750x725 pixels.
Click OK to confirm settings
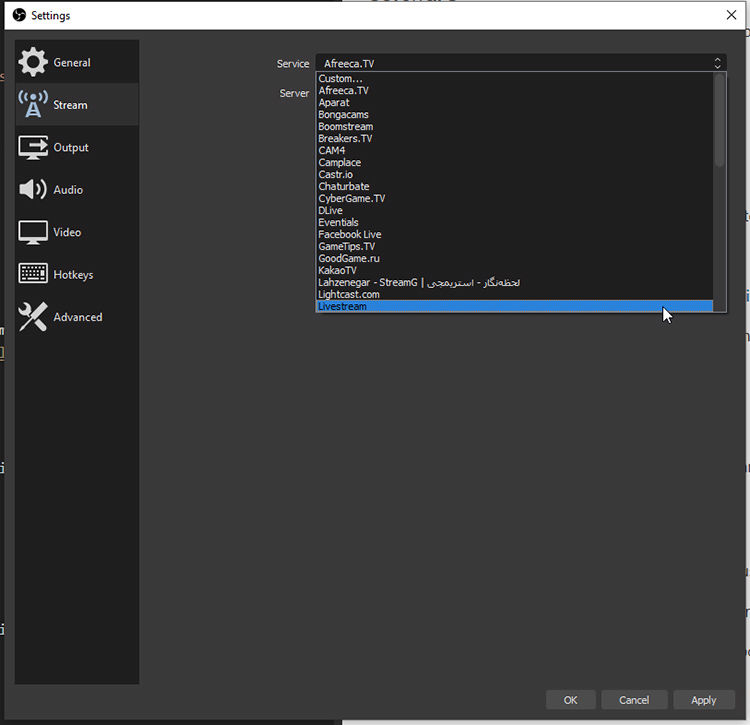[570, 700]
